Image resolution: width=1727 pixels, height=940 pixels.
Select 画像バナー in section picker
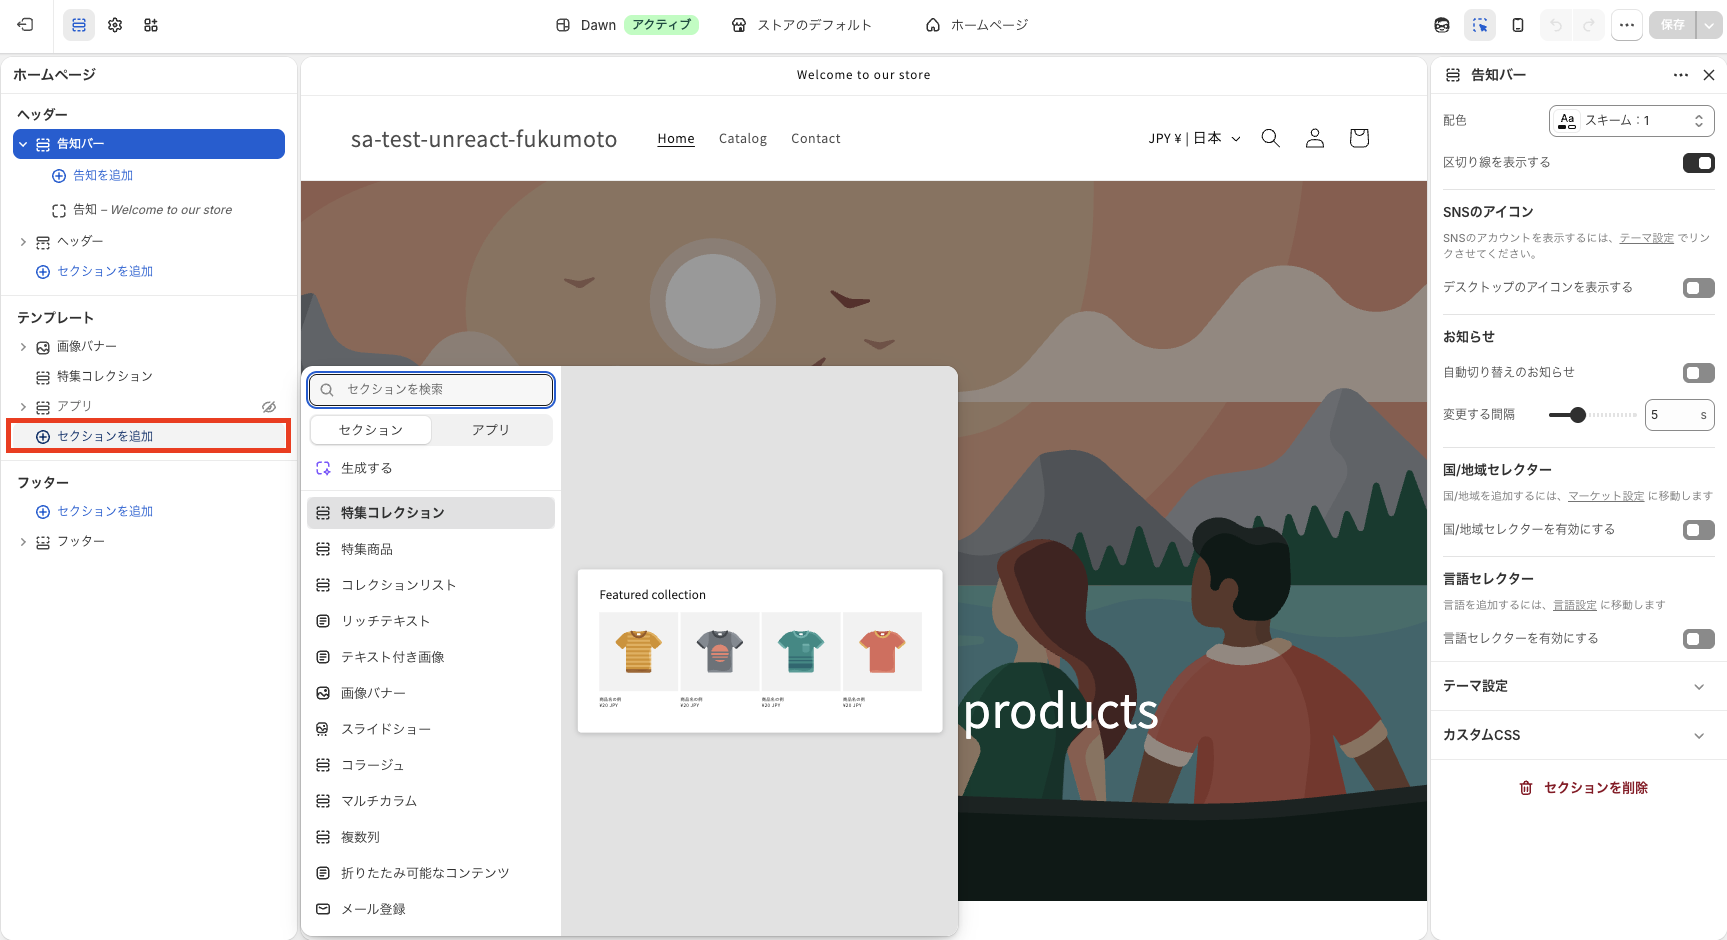(431, 693)
